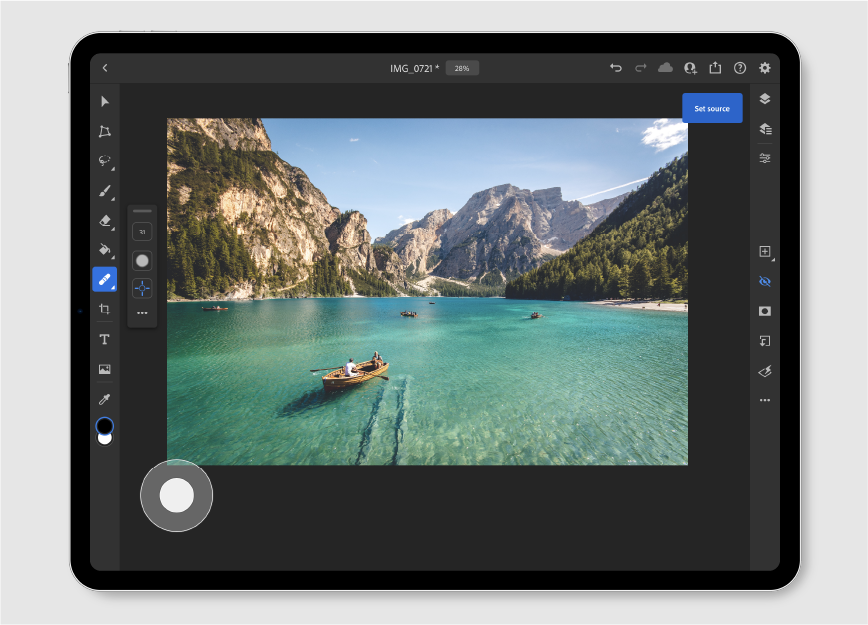Activate the Eraser tool
This screenshot has height=625, width=868.
click(x=105, y=220)
